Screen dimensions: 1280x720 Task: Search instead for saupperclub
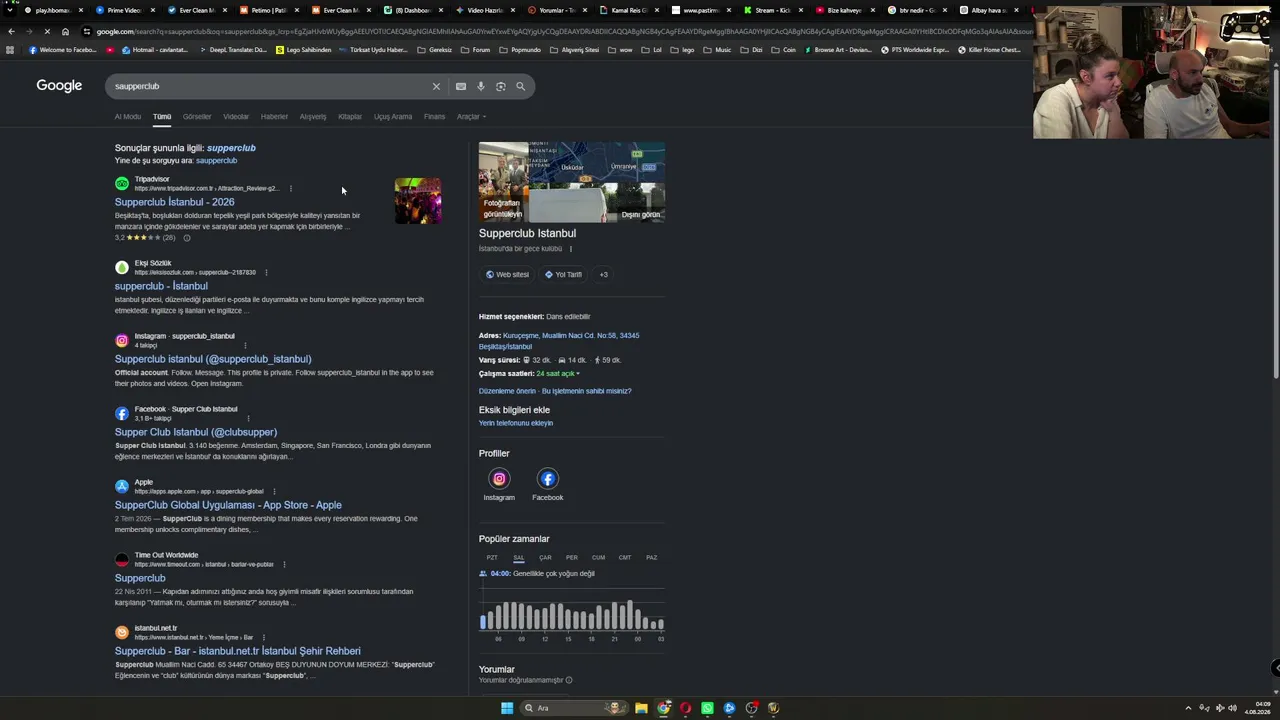[x=217, y=161]
